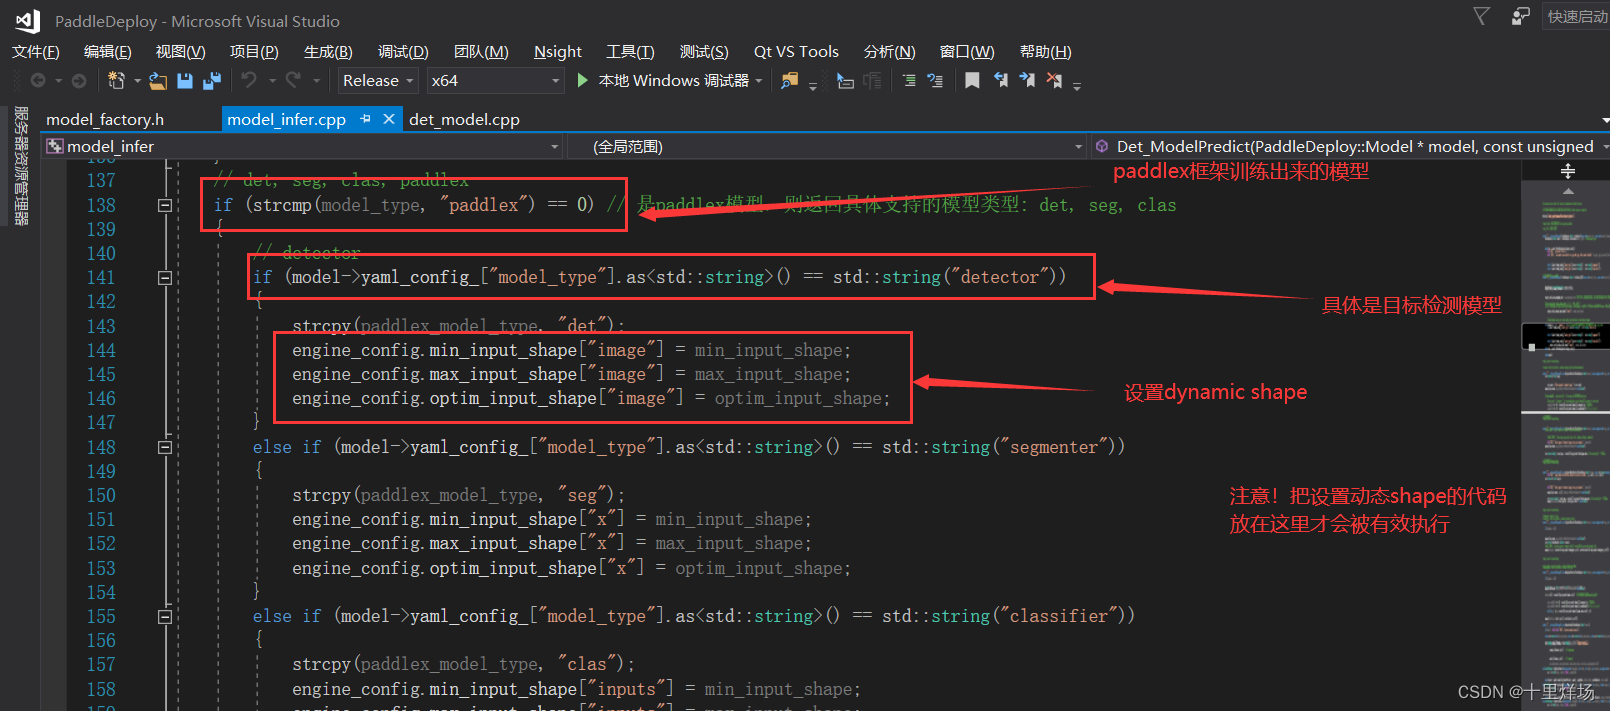Image resolution: width=1610 pixels, height=711 pixels.
Task: Click the Redo arrow icon
Action: coord(293,80)
